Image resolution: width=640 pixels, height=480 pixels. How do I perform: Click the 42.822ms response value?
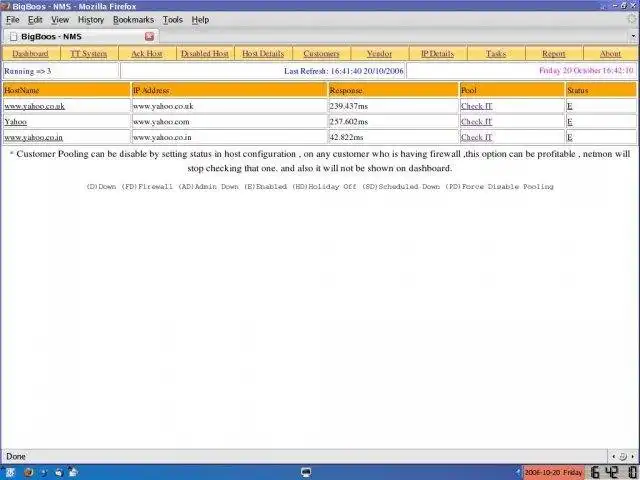[346, 138]
